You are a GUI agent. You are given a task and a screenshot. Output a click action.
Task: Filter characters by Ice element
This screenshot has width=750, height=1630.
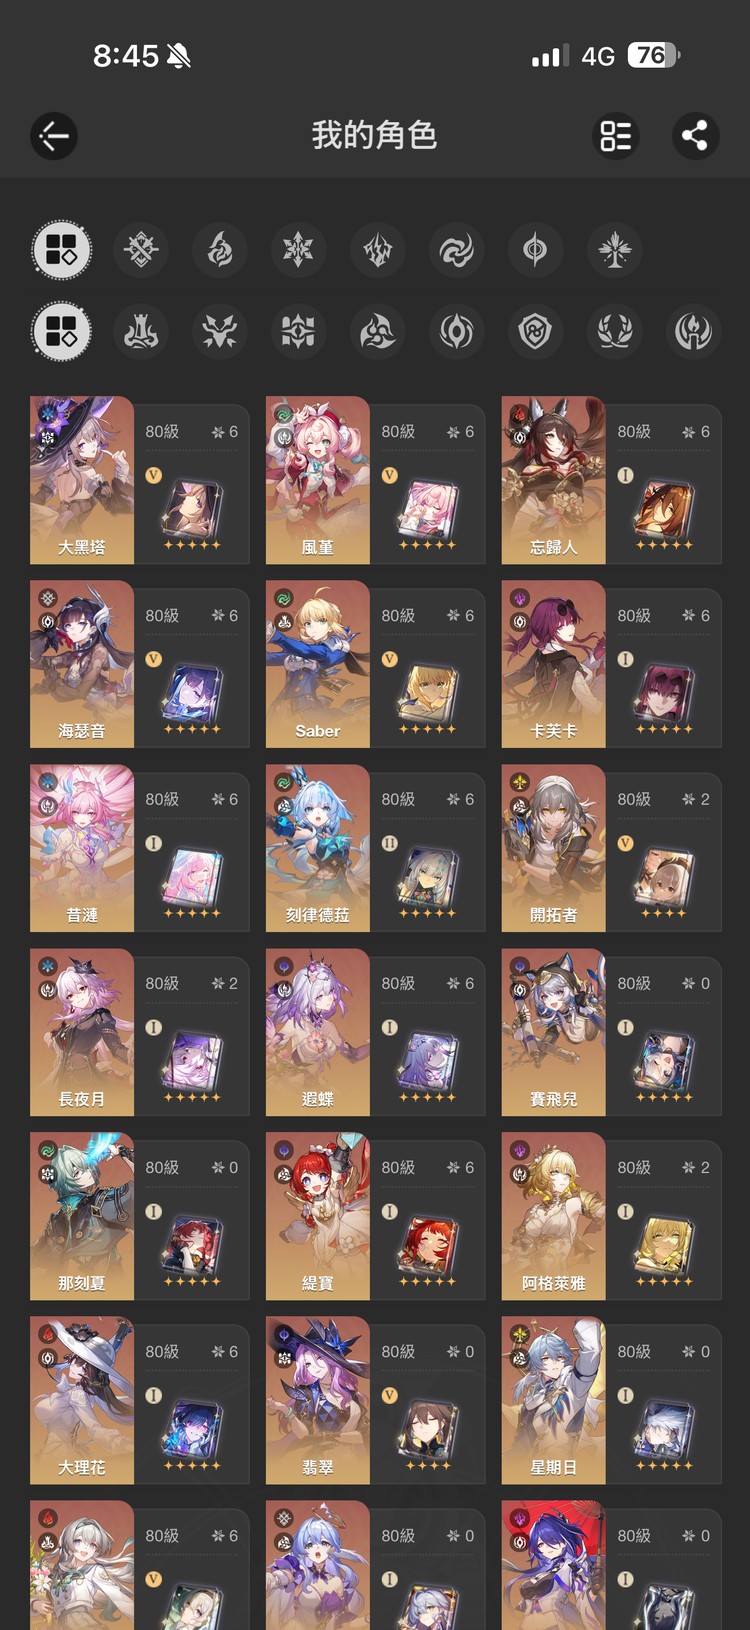click(298, 250)
